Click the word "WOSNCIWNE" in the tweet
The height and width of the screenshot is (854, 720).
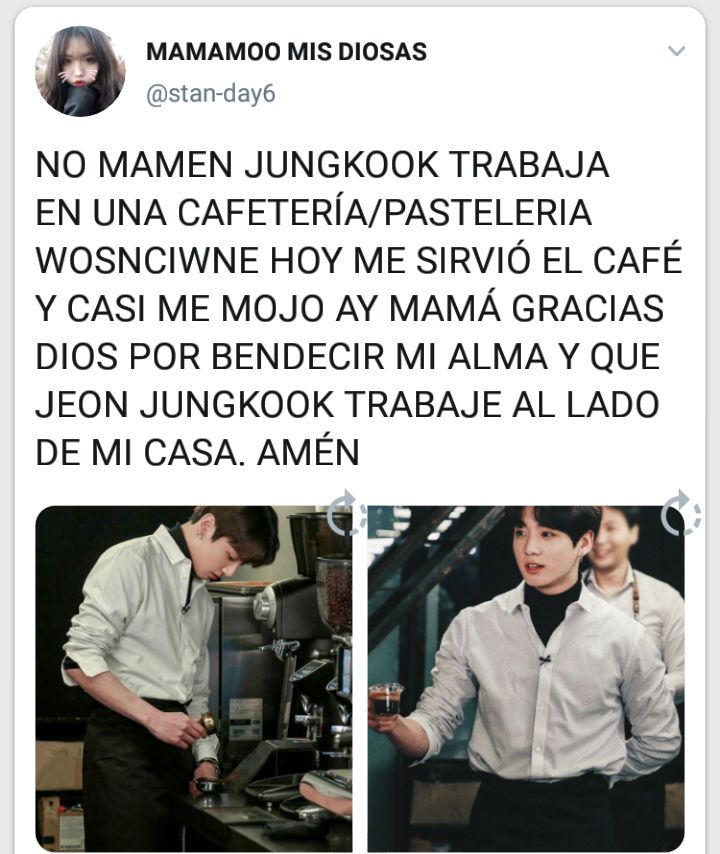[x=147, y=260]
